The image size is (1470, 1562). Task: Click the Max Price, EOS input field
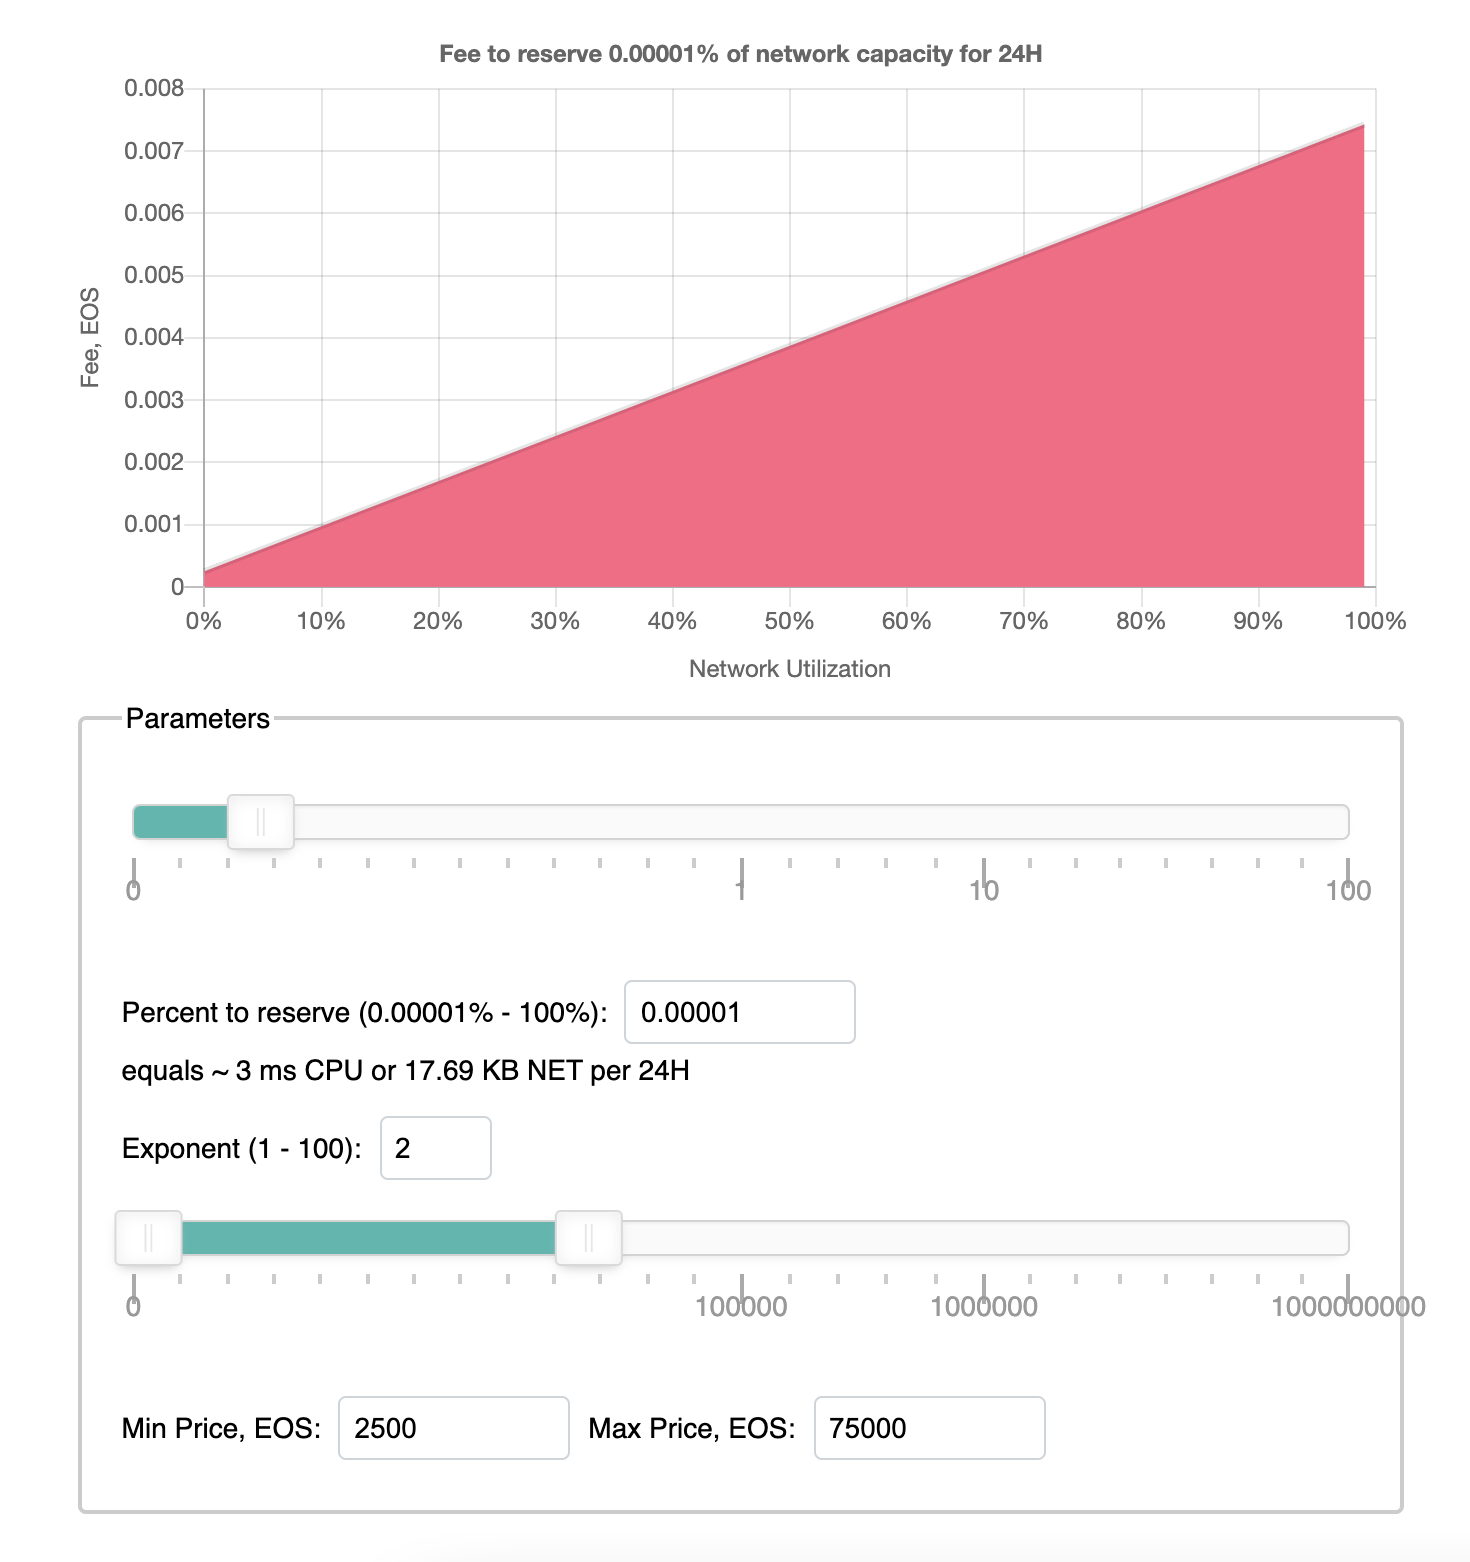928,1428
